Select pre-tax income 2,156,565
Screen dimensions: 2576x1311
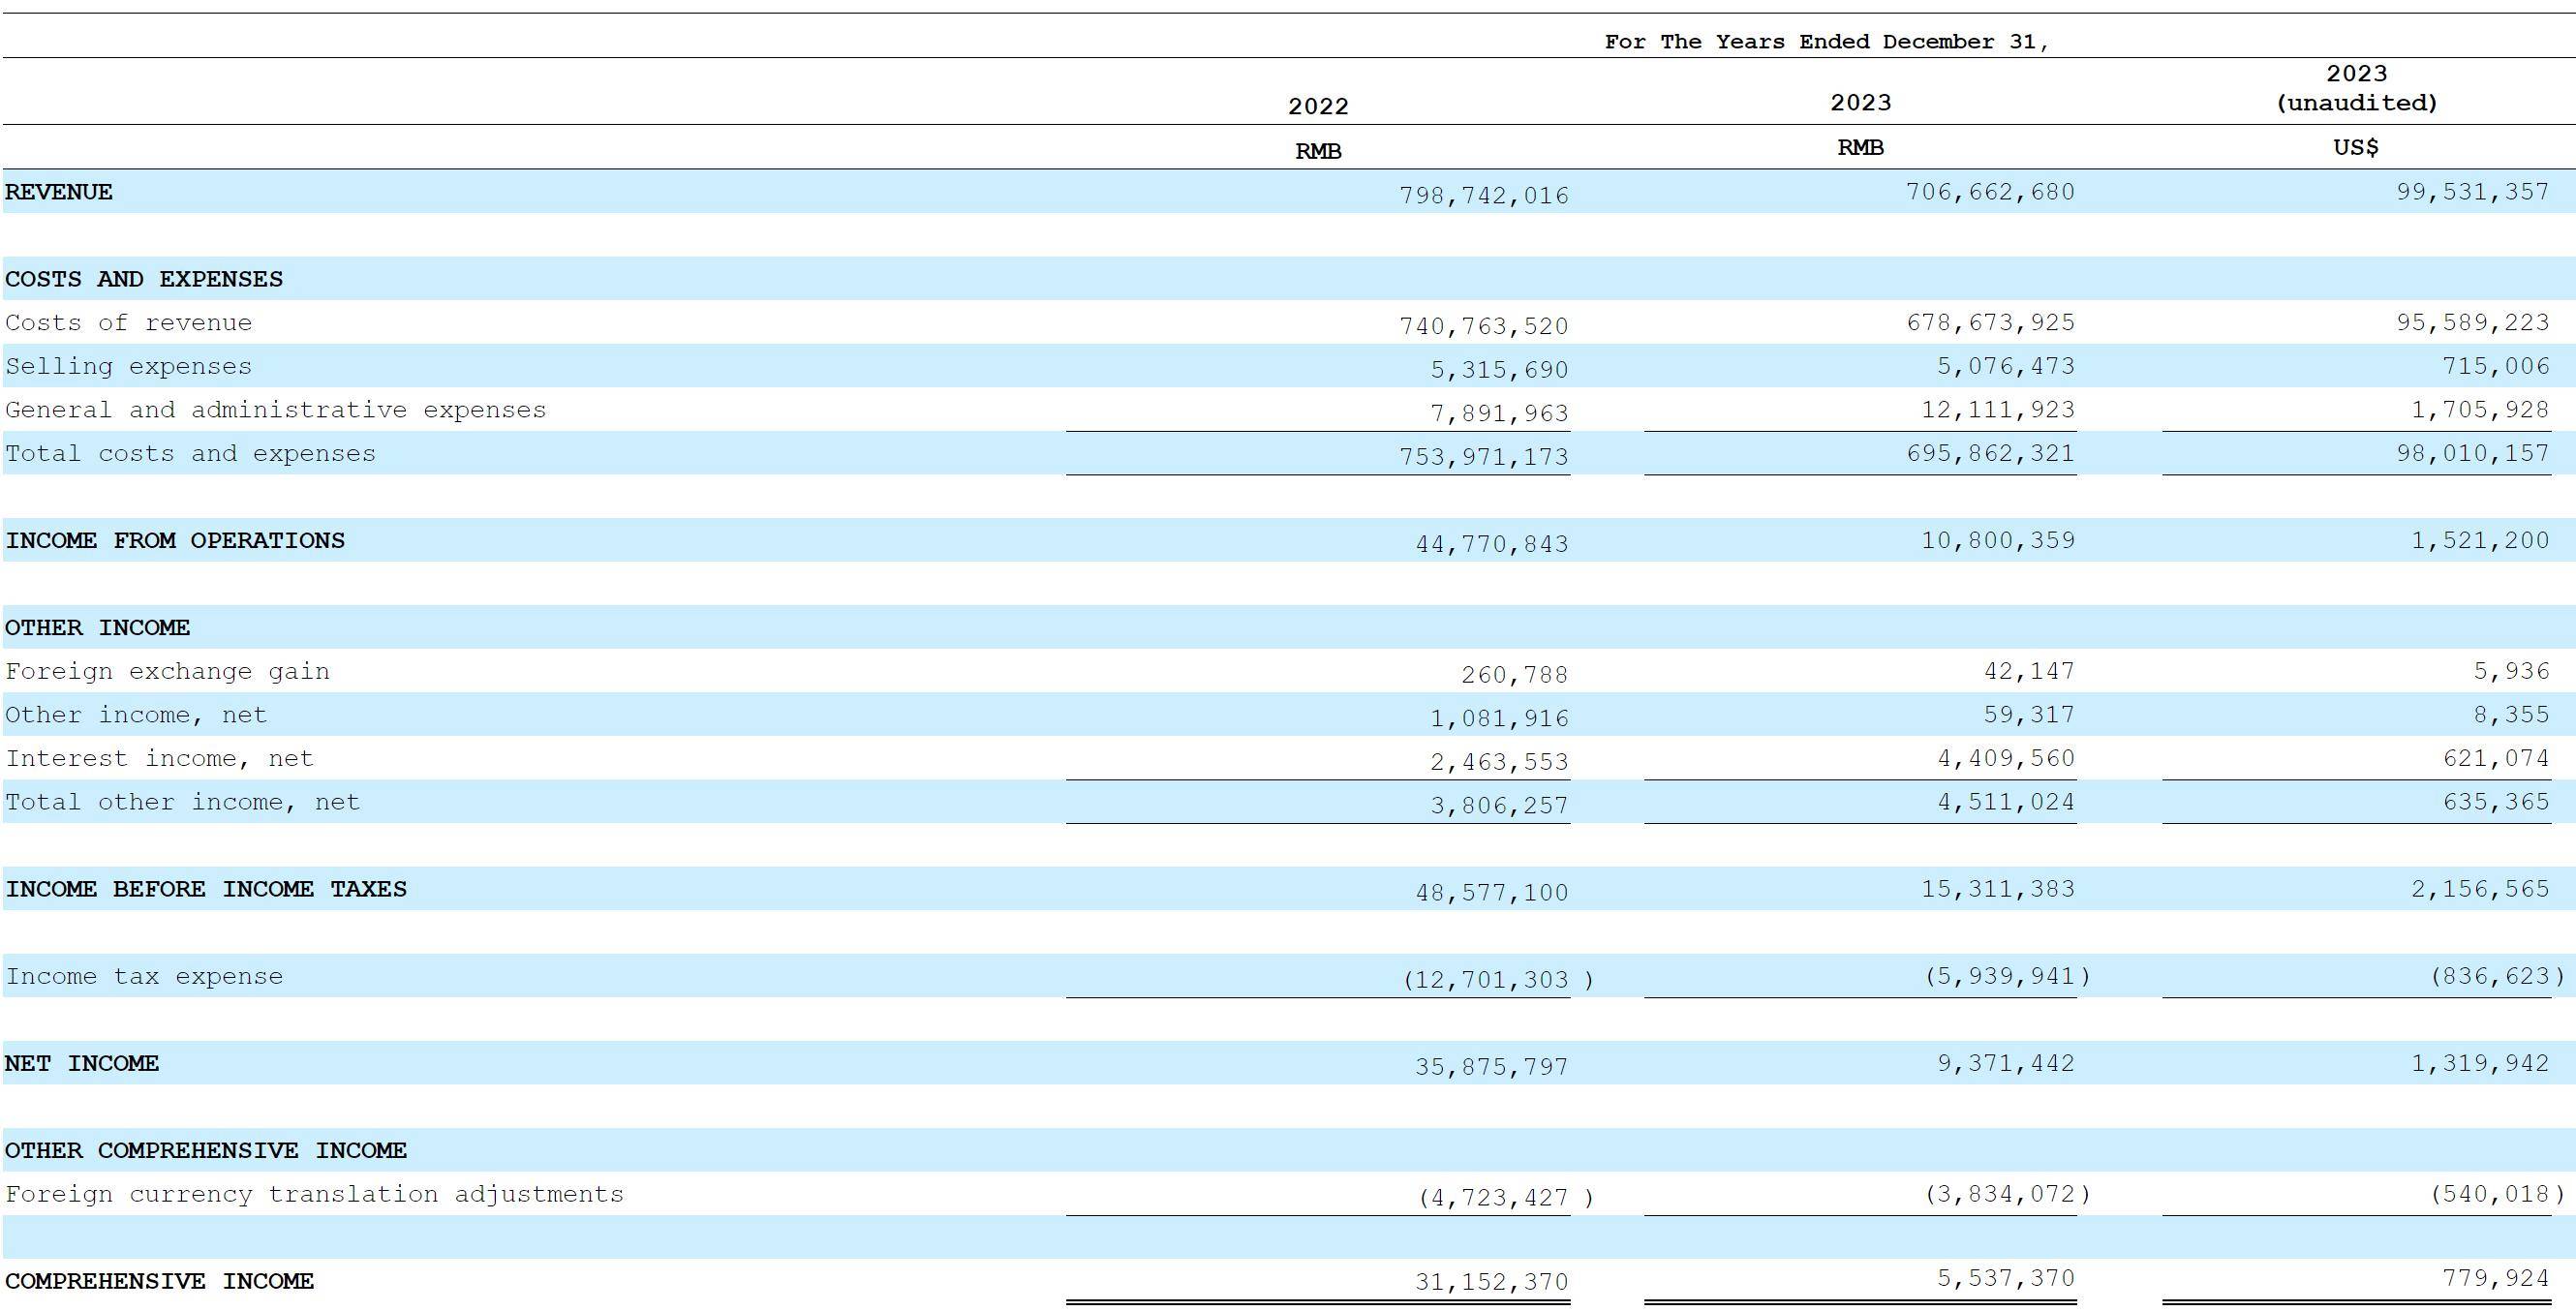2481,890
